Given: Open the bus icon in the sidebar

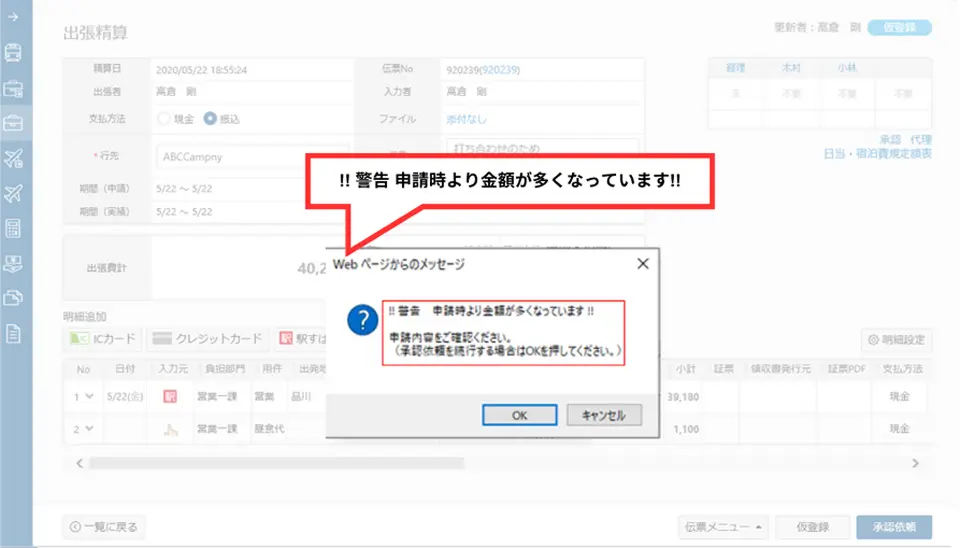Looking at the screenshot, I should pyautogui.click(x=13, y=53).
